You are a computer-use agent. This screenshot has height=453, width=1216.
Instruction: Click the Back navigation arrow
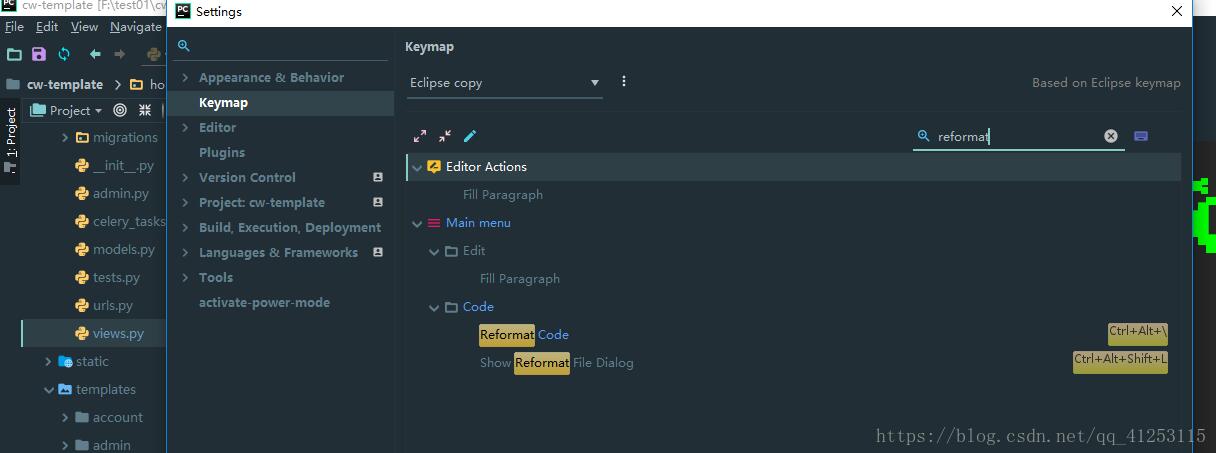click(95, 54)
